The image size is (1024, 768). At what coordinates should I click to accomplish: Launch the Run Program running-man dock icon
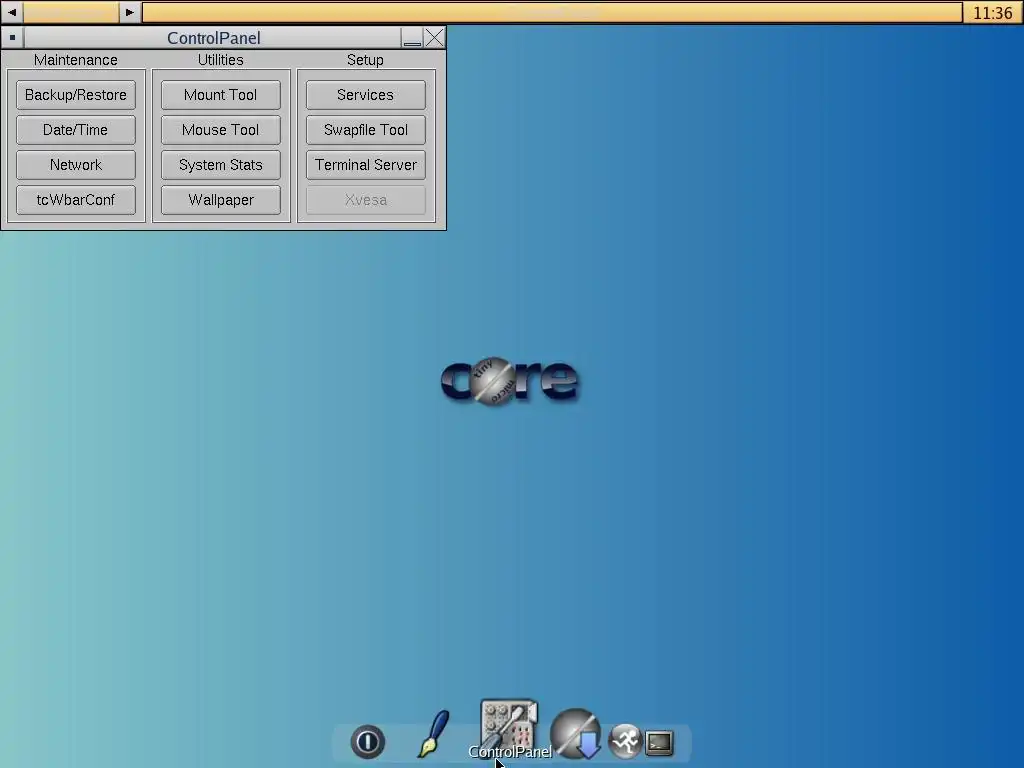[x=625, y=741]
